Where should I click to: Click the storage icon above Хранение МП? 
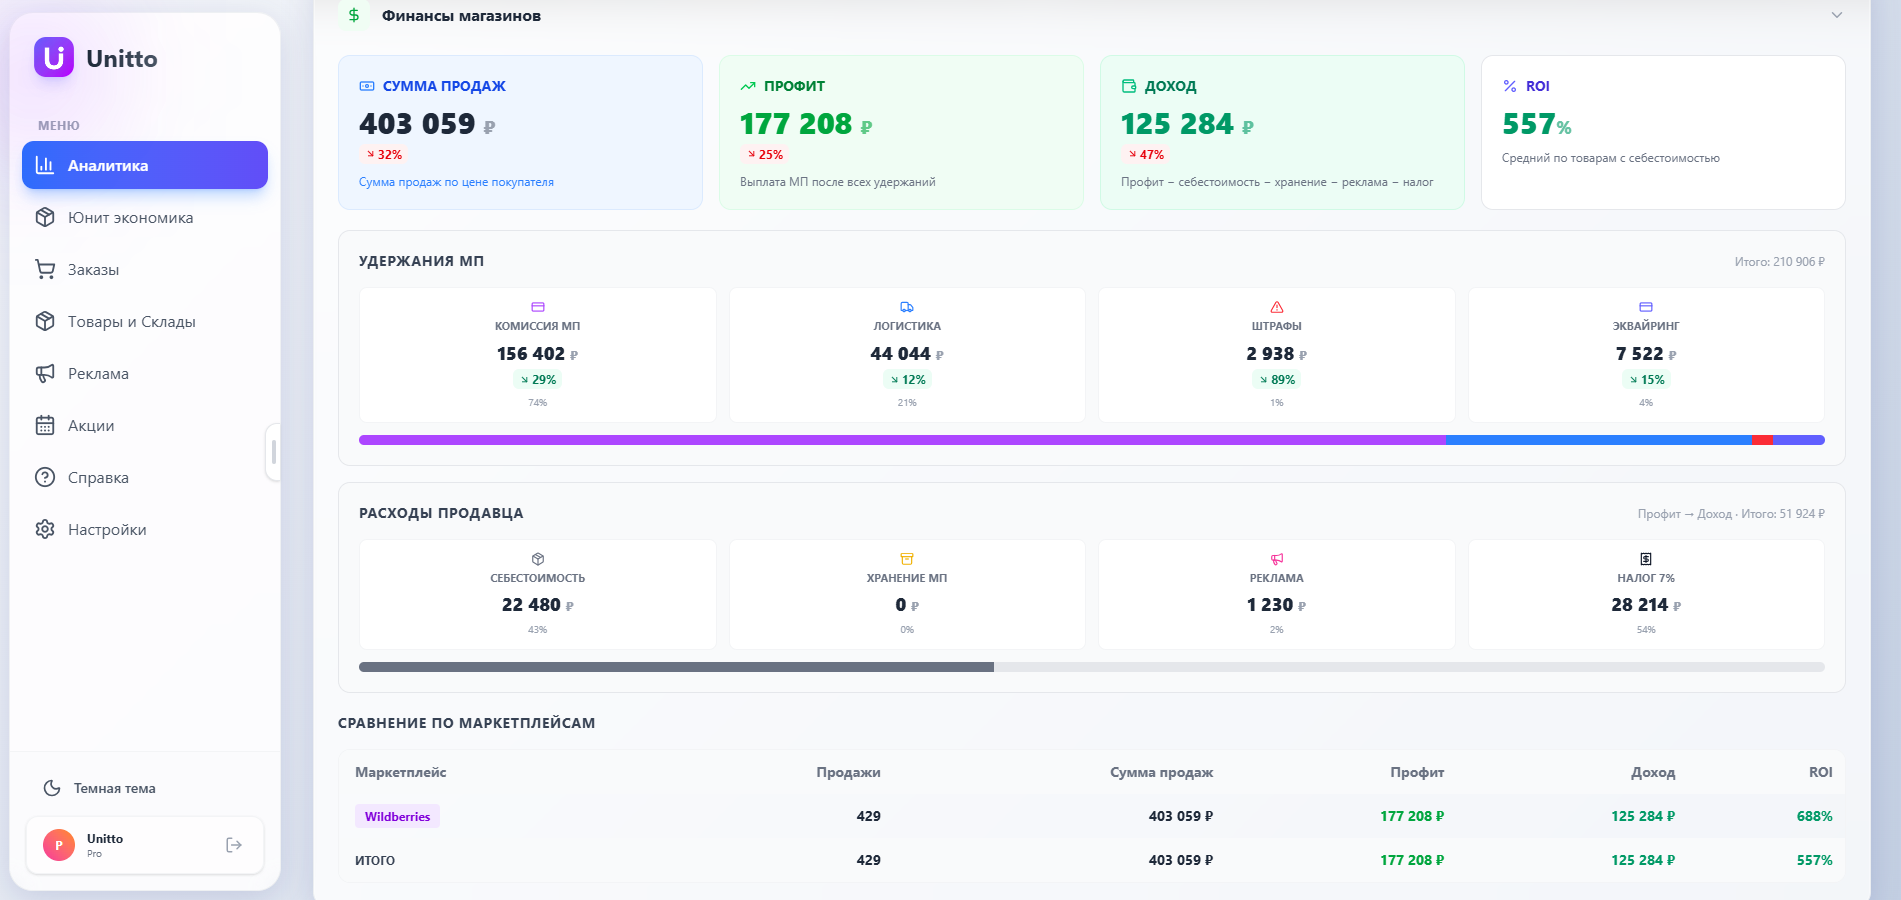pos(907,559)
